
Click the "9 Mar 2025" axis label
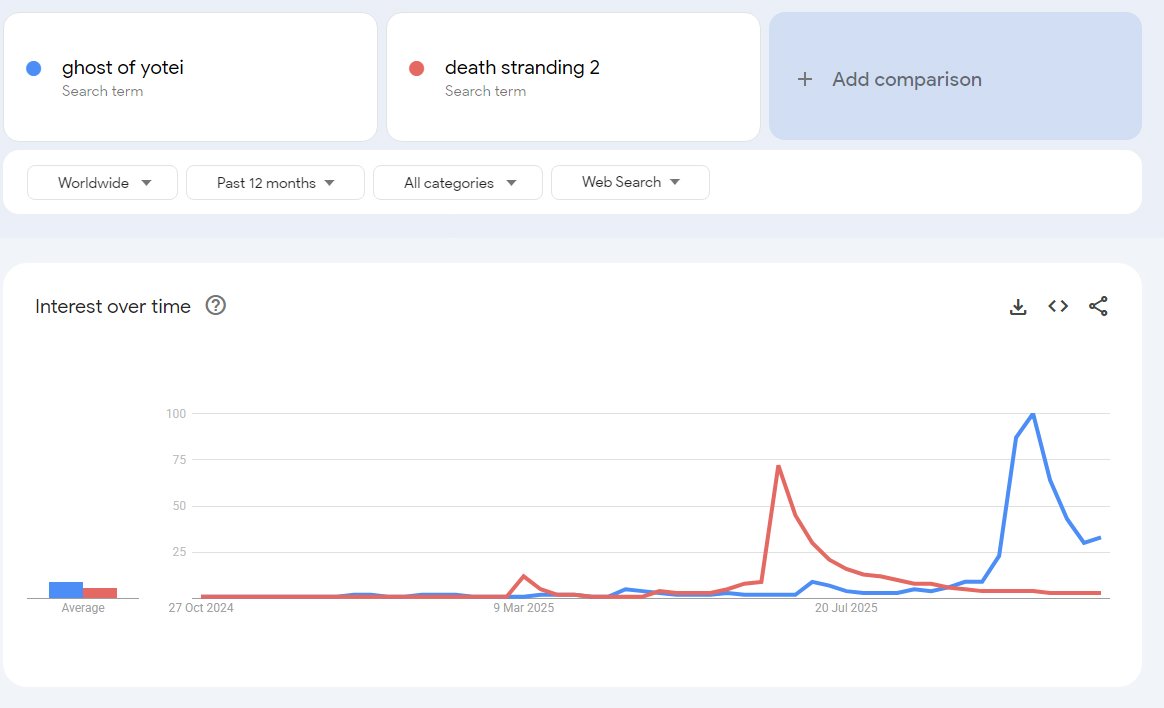pyautogui.click(x=523, y=608)
